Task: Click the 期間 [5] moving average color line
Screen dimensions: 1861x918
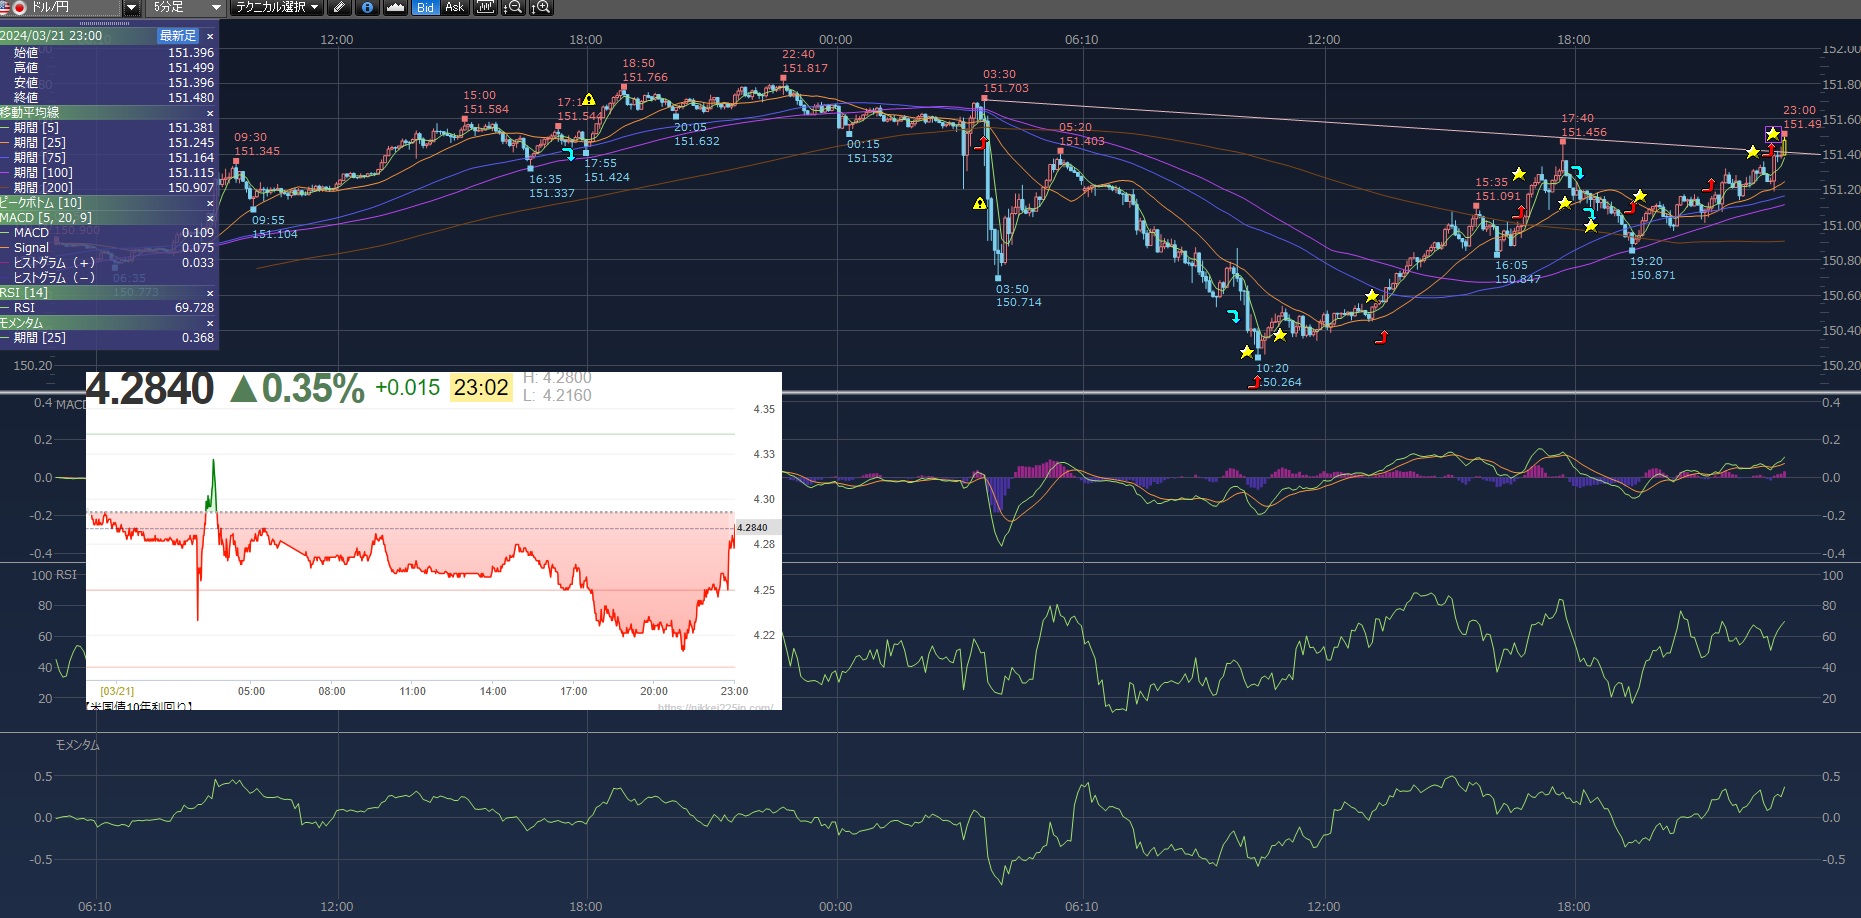Action: (x=6, y=128)
